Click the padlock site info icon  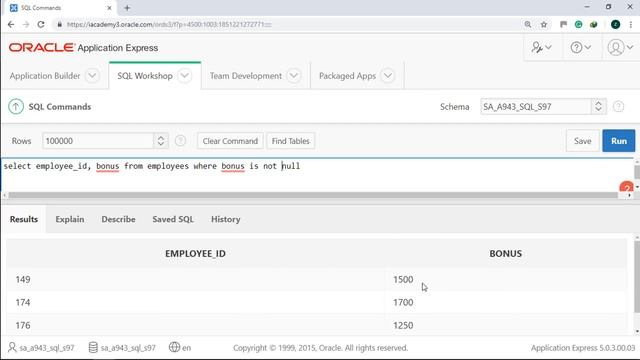60,24
